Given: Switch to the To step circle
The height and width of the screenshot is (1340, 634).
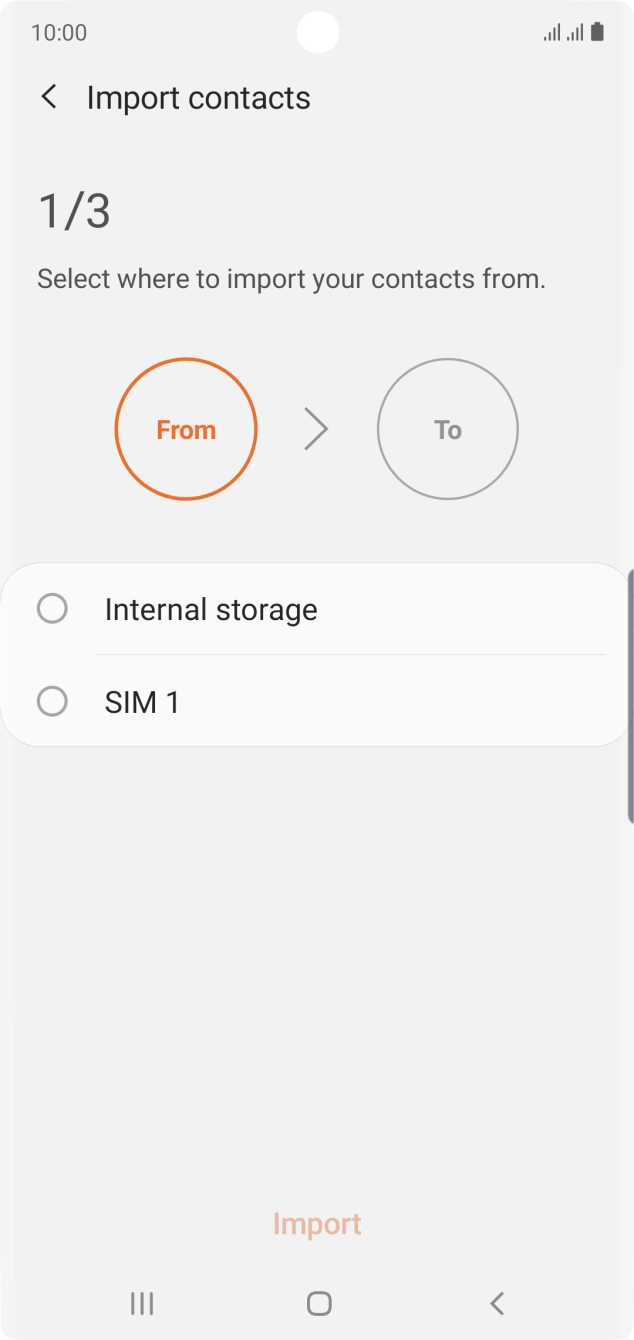Looking at the screenshot, I should click(x=447, y=430).
